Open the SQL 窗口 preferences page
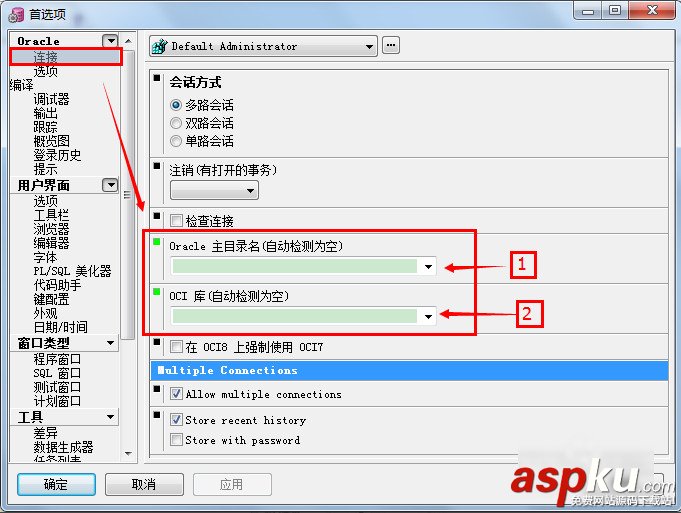Image resolution: width=681 pixels, height=513 pixels. [x=57, y=373]
